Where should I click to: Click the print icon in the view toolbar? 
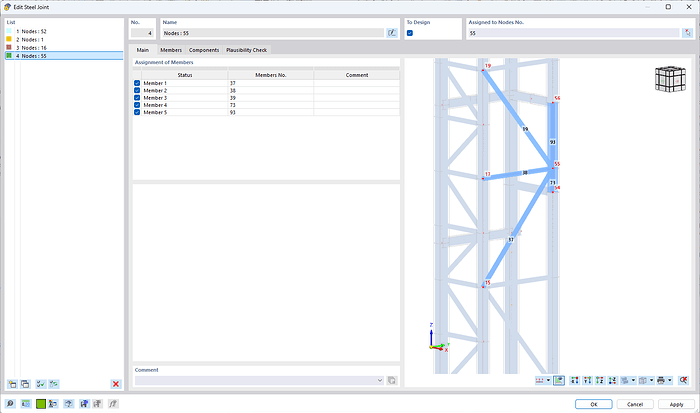(x=661, y=380)
